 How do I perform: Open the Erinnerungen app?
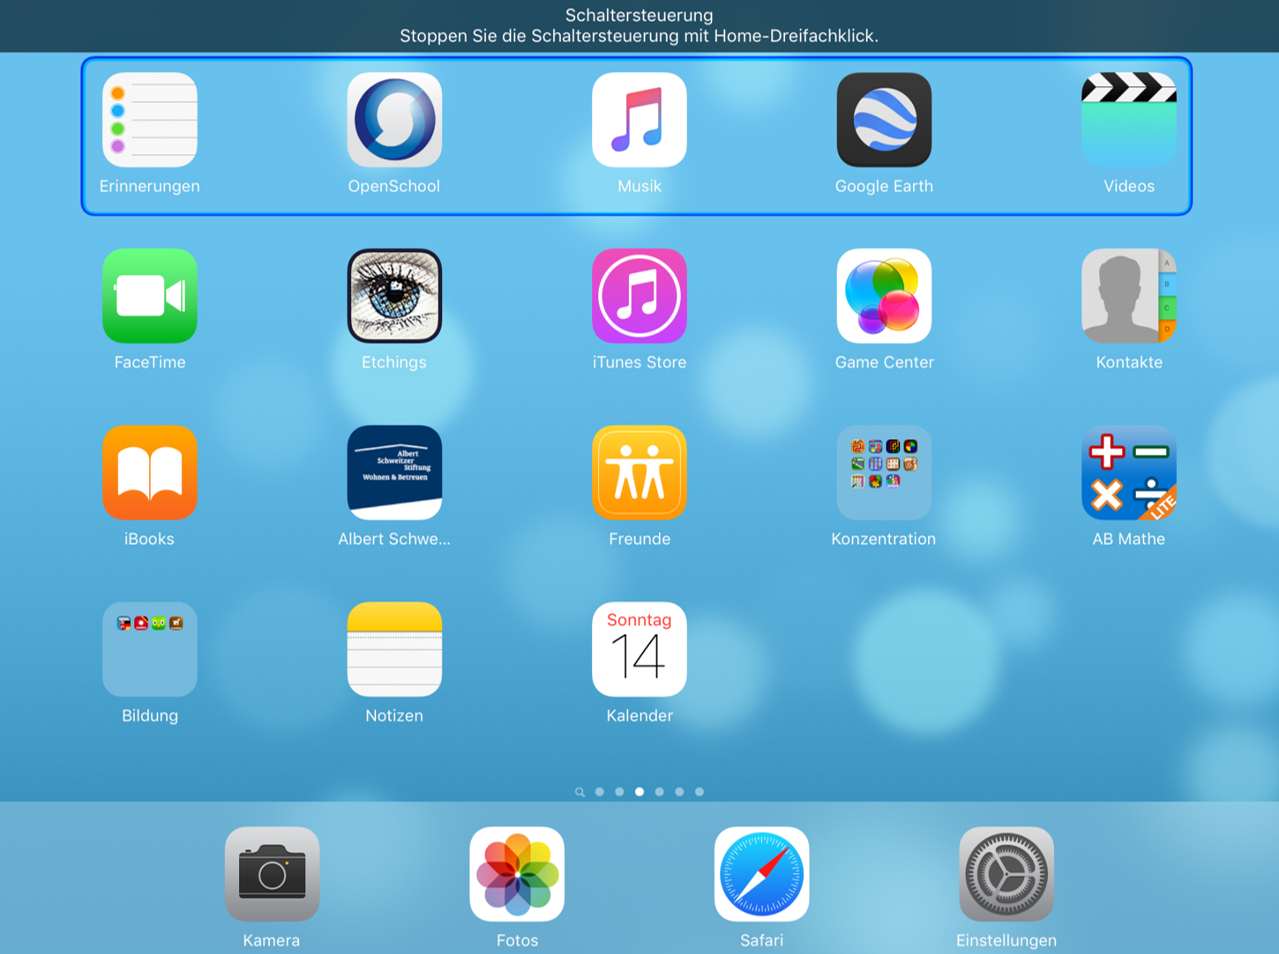tap(149, 120)
